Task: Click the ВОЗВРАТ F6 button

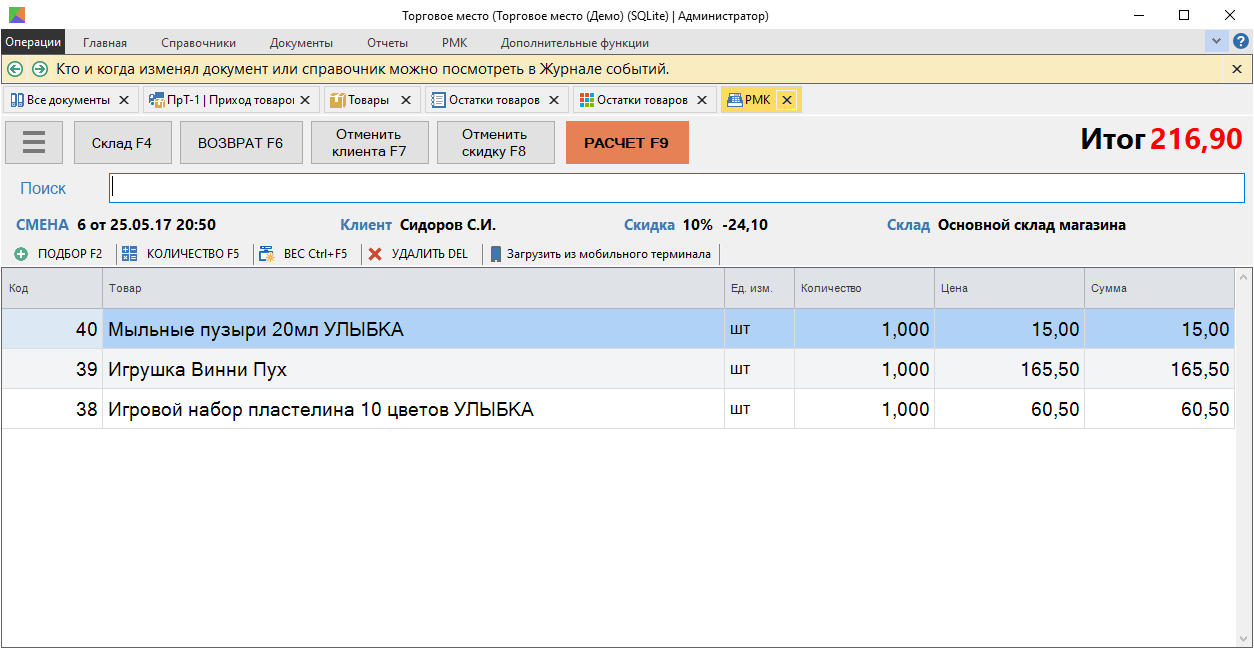Action: click(x=240, y=143)
